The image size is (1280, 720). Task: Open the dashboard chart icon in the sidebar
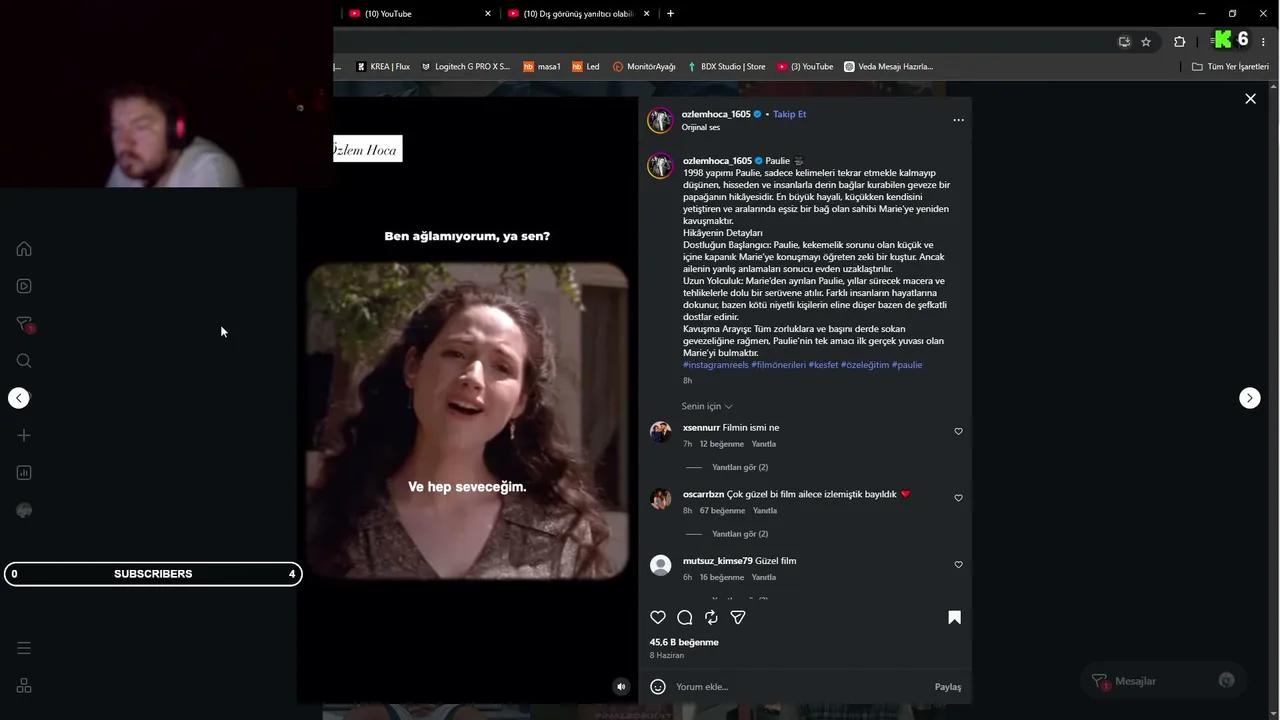click(24, 473)
